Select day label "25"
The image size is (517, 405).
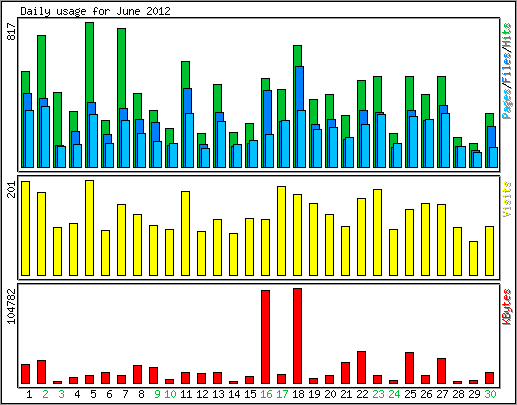(410, 394)
